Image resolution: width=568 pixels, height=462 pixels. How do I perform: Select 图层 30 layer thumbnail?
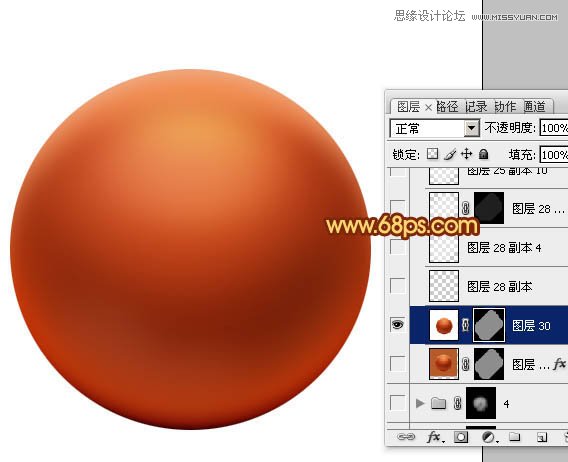point(444,325)
